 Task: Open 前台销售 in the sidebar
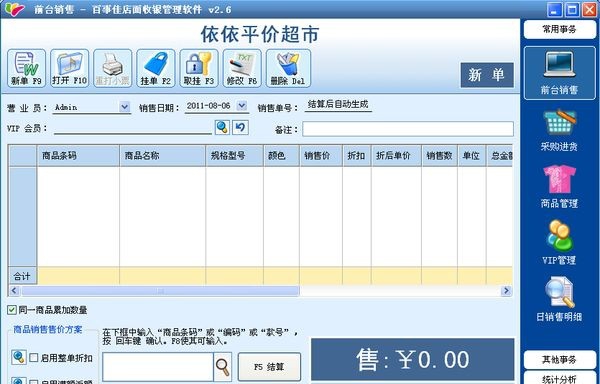[559, 73]
